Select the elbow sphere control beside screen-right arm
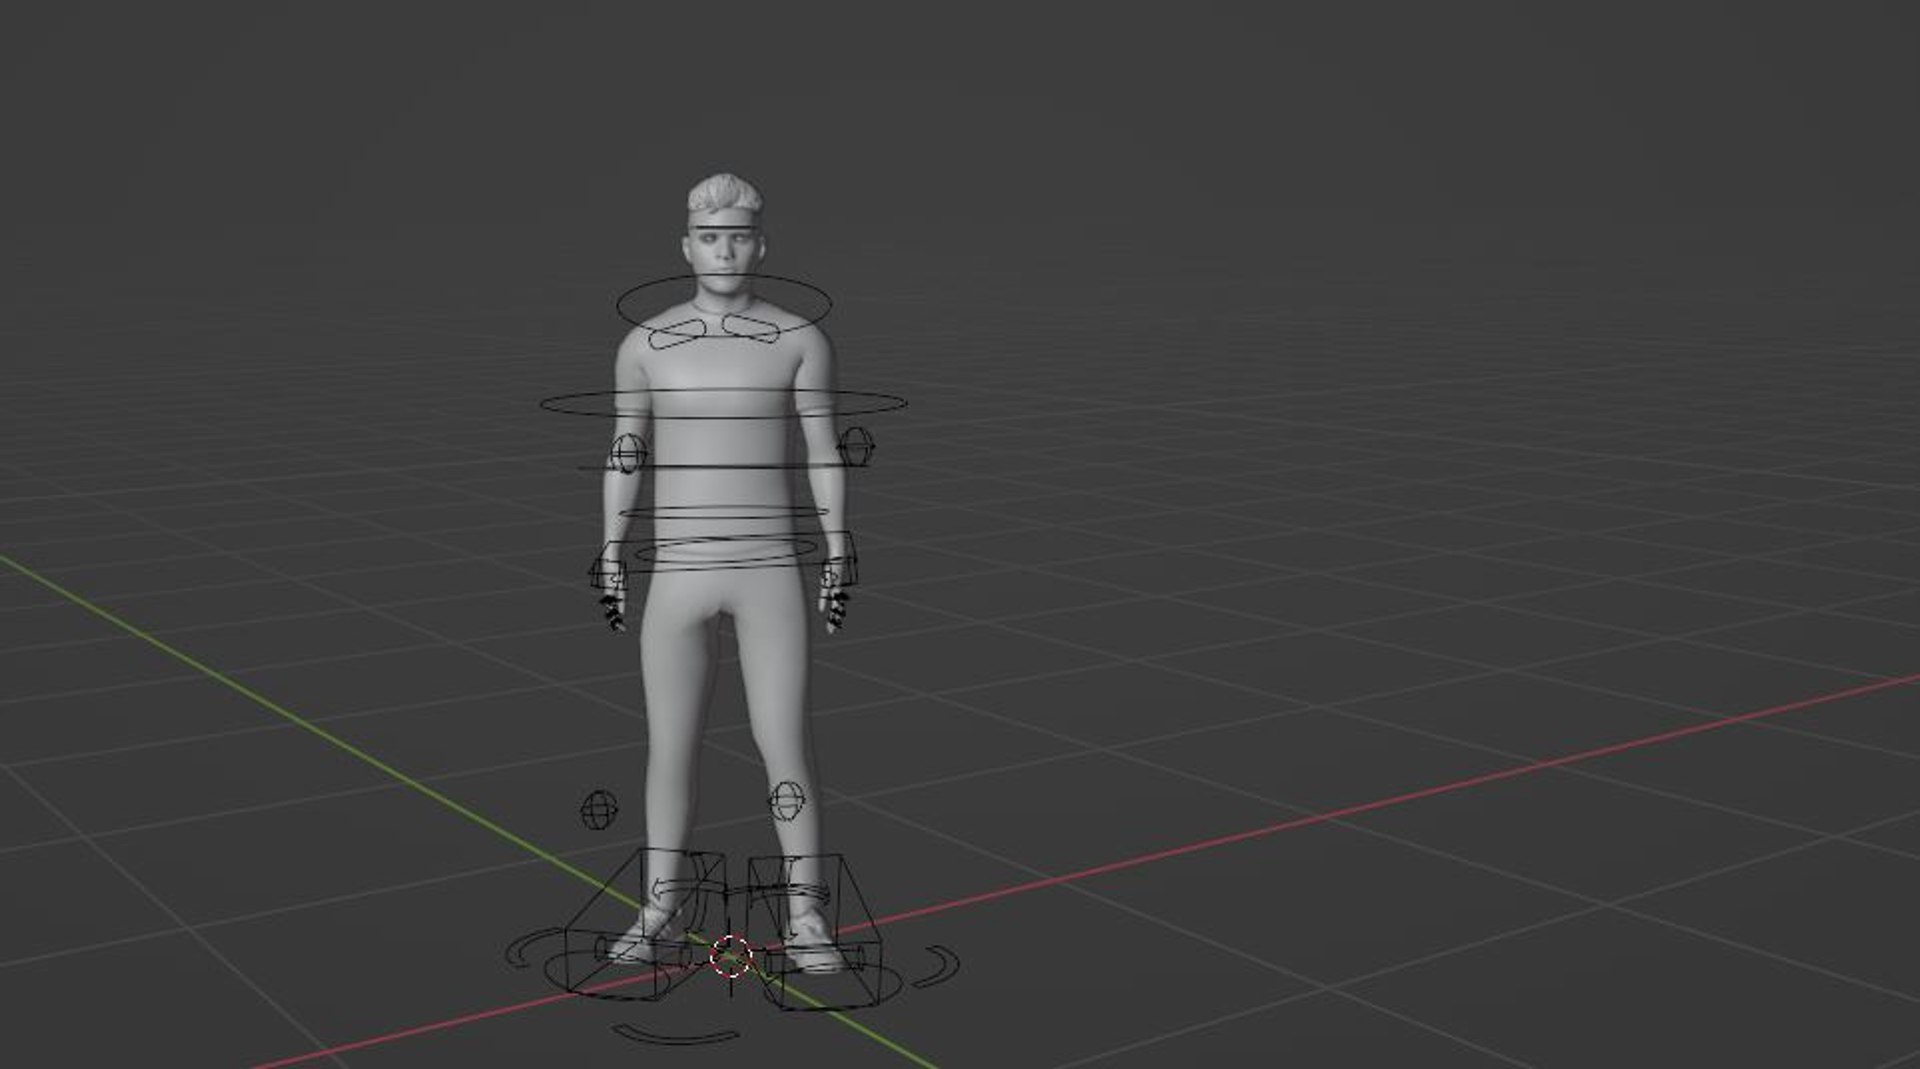1920x1069 pixels. [856, 446]
